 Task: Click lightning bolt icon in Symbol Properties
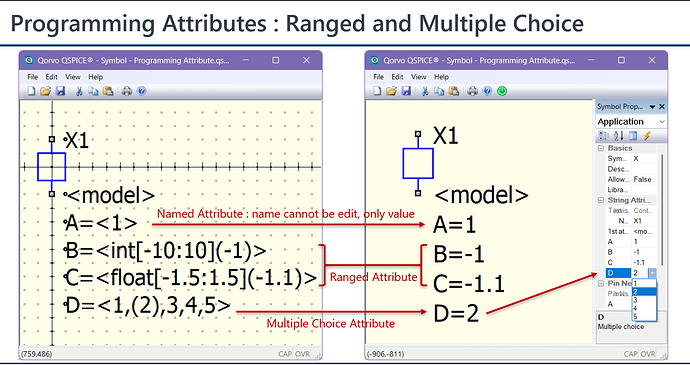click(647, 136)
